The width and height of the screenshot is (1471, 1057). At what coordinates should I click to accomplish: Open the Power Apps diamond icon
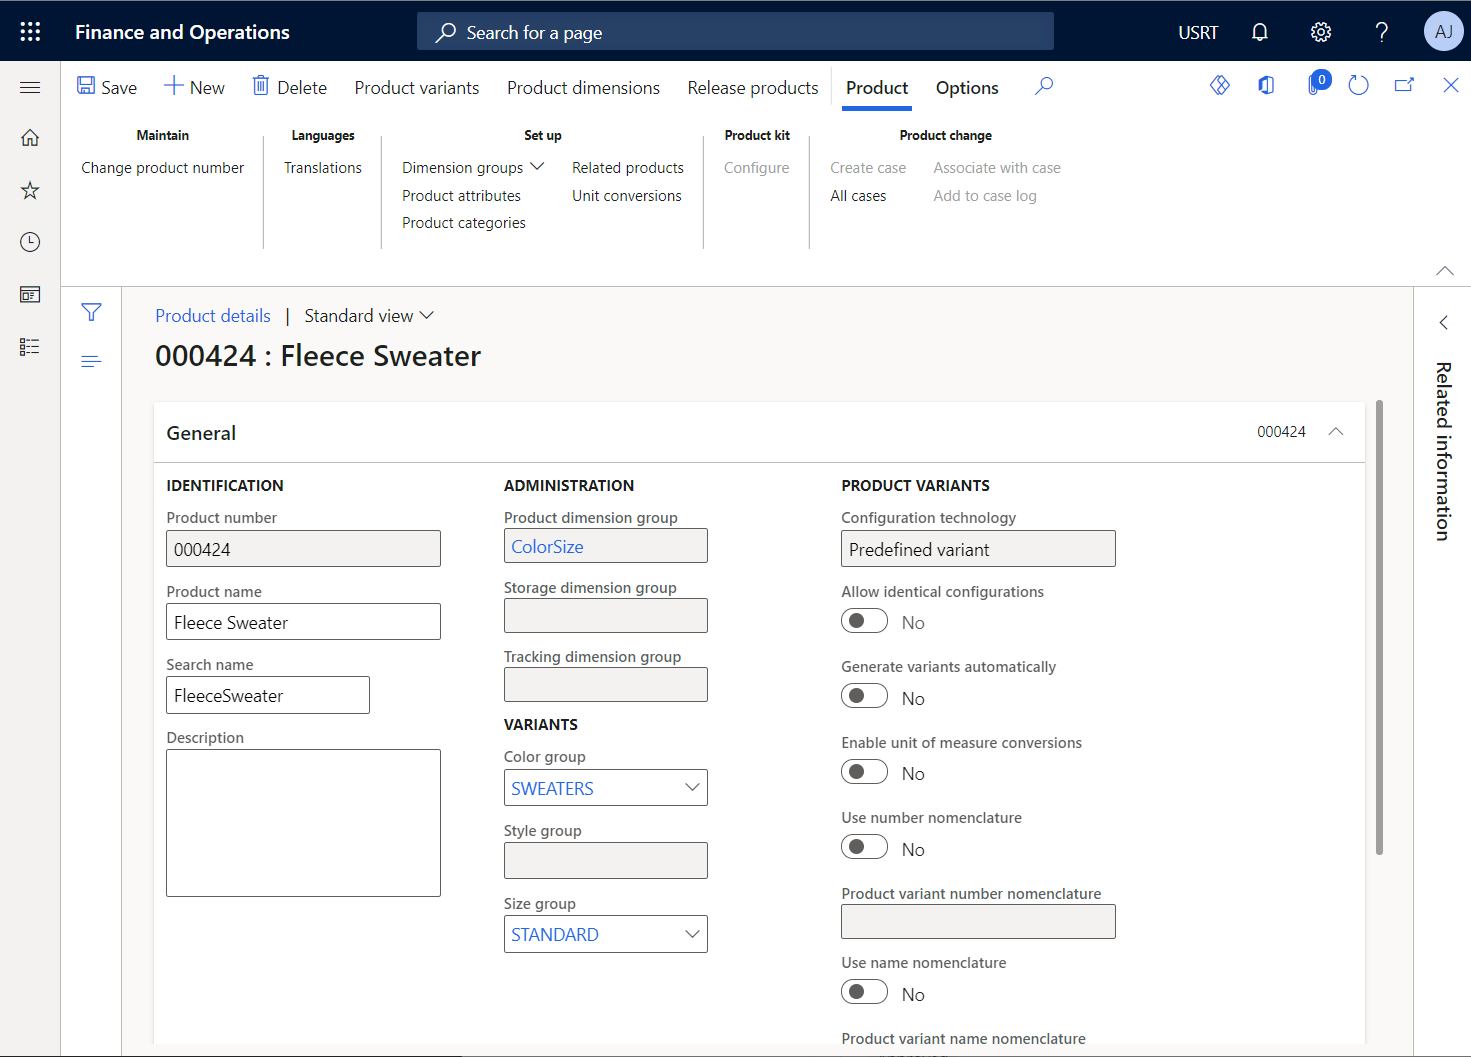click(x=1220, y=86)
